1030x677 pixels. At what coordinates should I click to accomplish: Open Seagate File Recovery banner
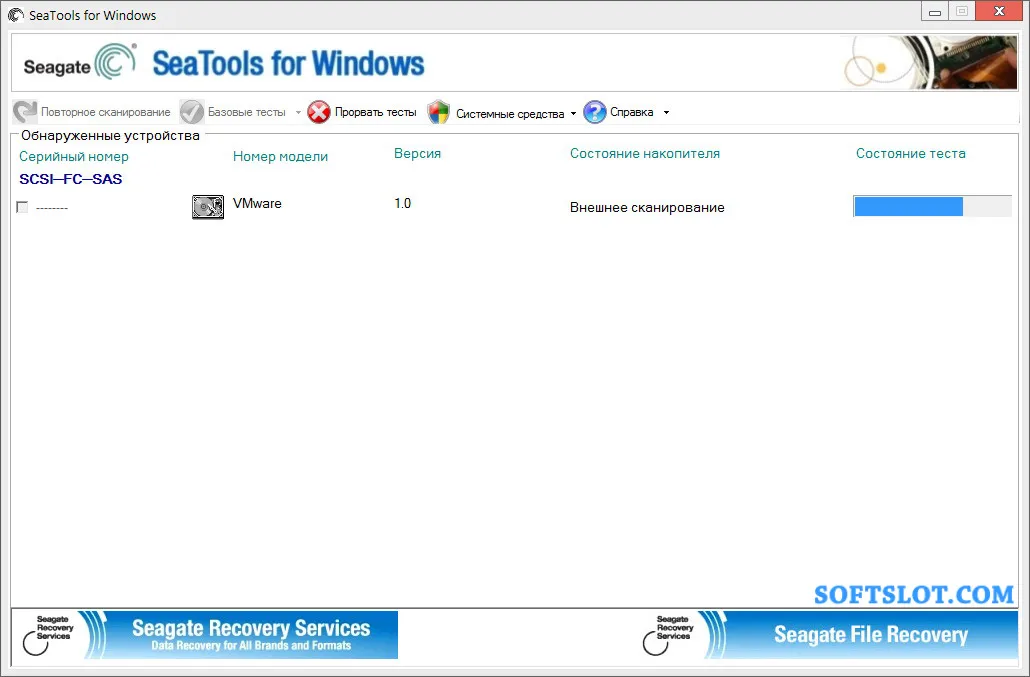(829, 635)
